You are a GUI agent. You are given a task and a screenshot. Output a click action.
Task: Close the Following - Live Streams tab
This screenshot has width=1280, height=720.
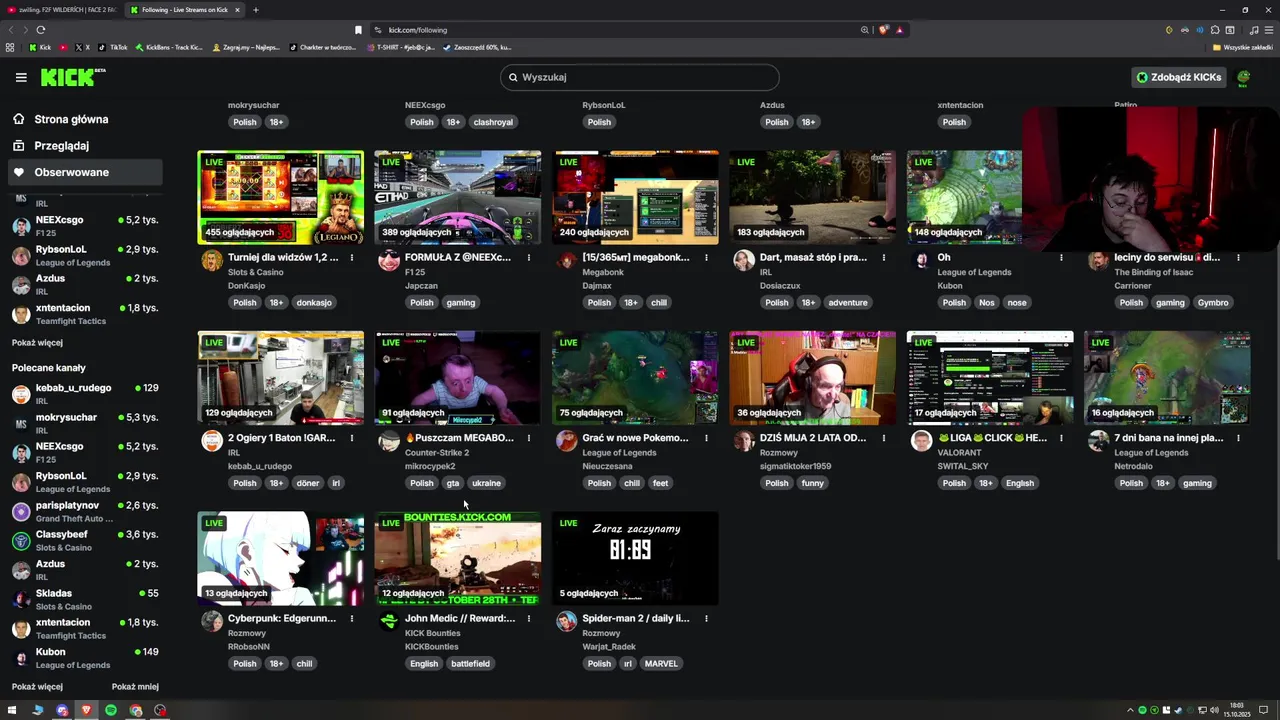(x=237, y=10)
